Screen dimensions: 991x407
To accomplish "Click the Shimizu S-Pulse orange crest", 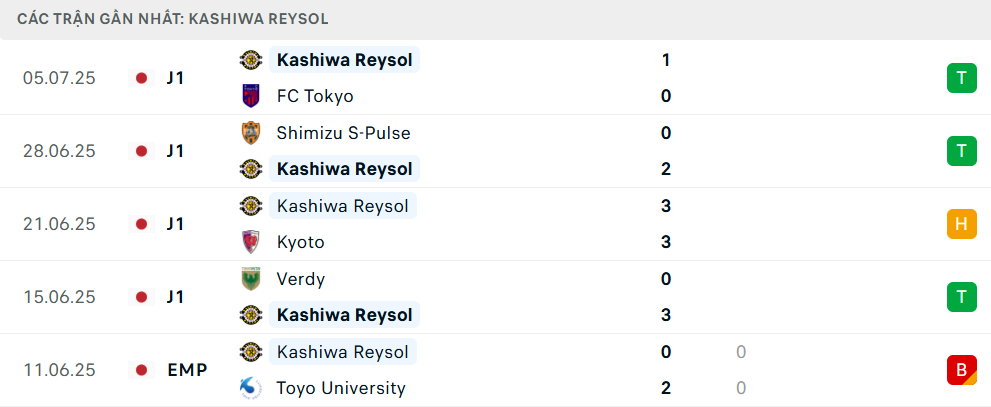I will click(251, 133).
